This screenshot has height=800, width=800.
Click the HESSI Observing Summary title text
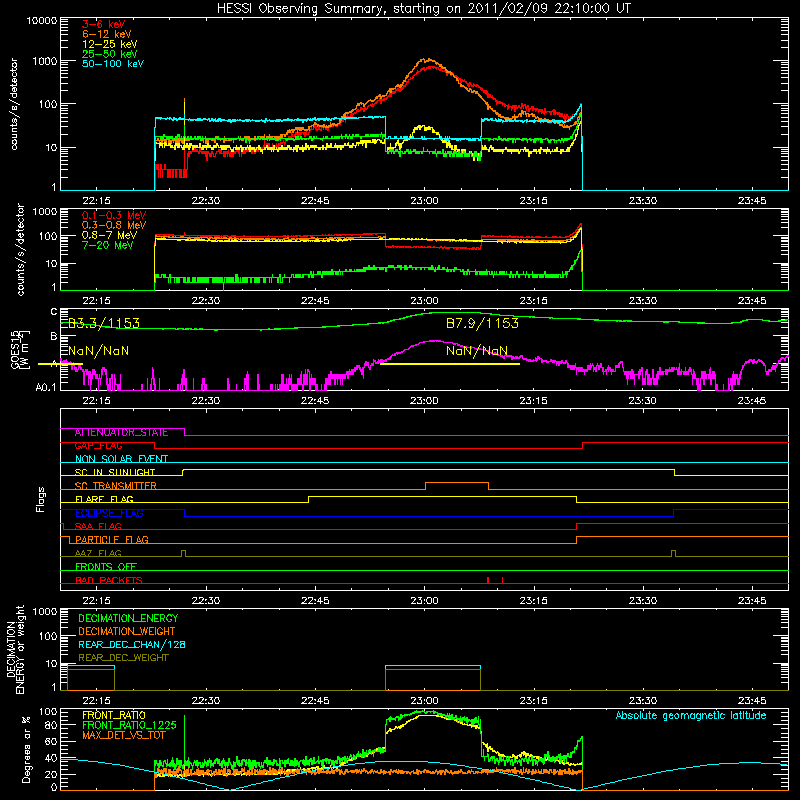[x=423, y=9]
